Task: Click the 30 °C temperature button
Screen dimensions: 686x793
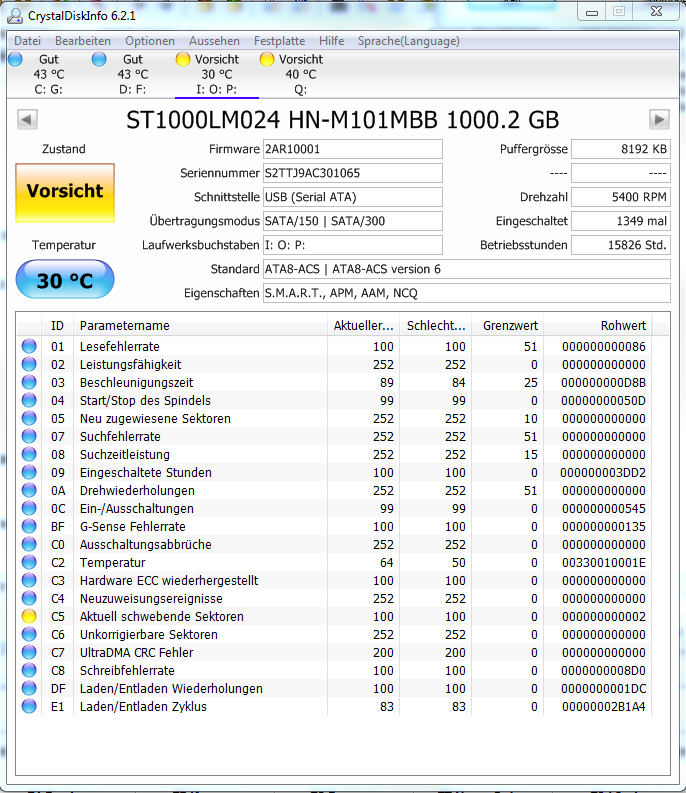Action: coord(65,280)
